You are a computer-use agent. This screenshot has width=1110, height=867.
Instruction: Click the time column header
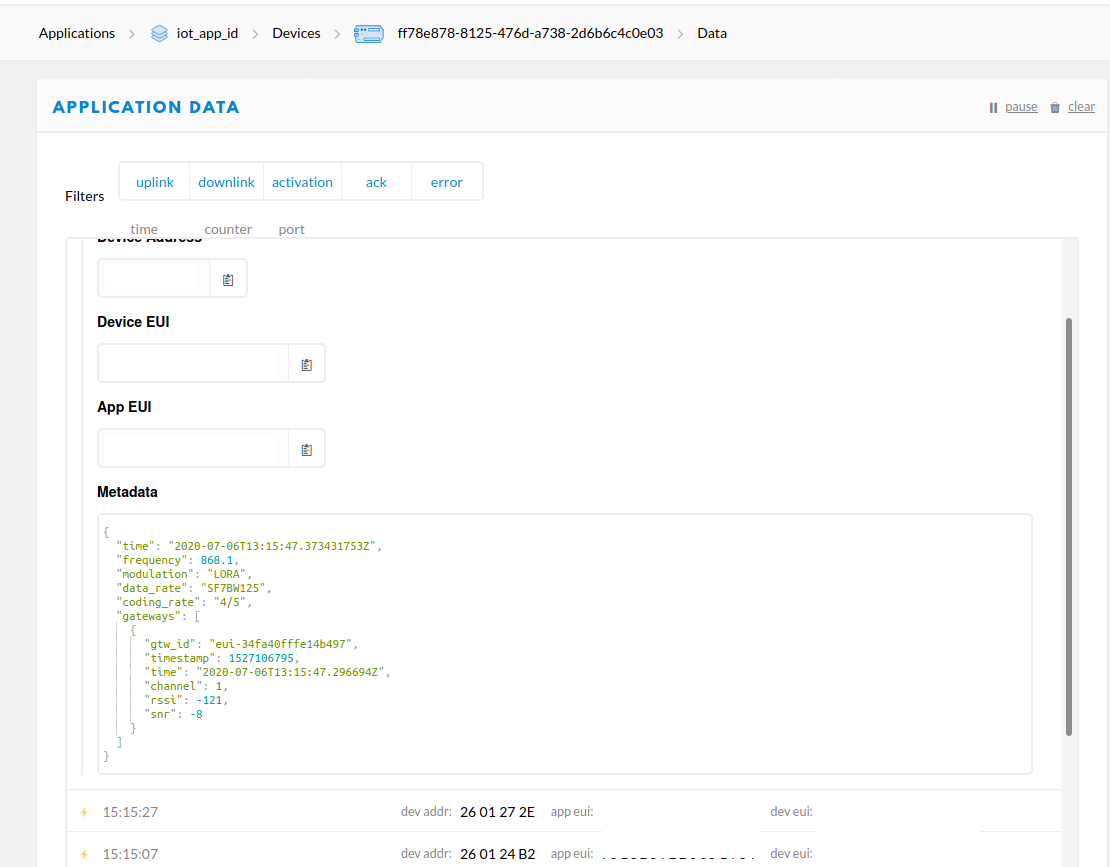pyautogui.click(x=144, y=229)
